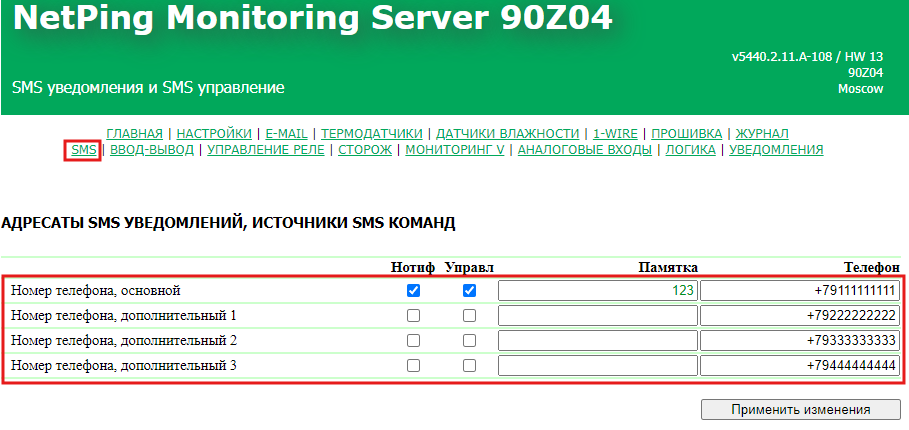909x430 pixels.
Task: Check Нотиф for дополнительный 3 number
Action: click(414, 366)
